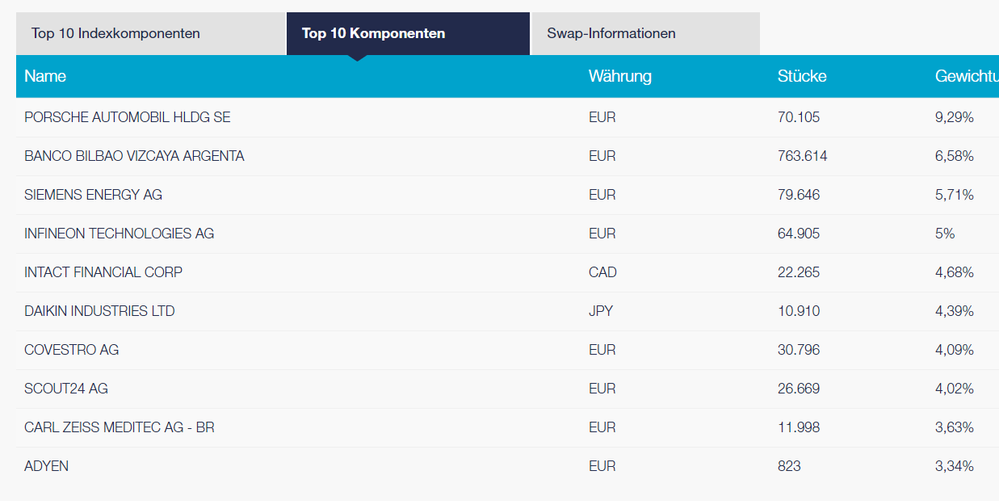Click Infineon Technologies AG name
Viewport: 999px width, 501px height.
click(x=119, y=234)
